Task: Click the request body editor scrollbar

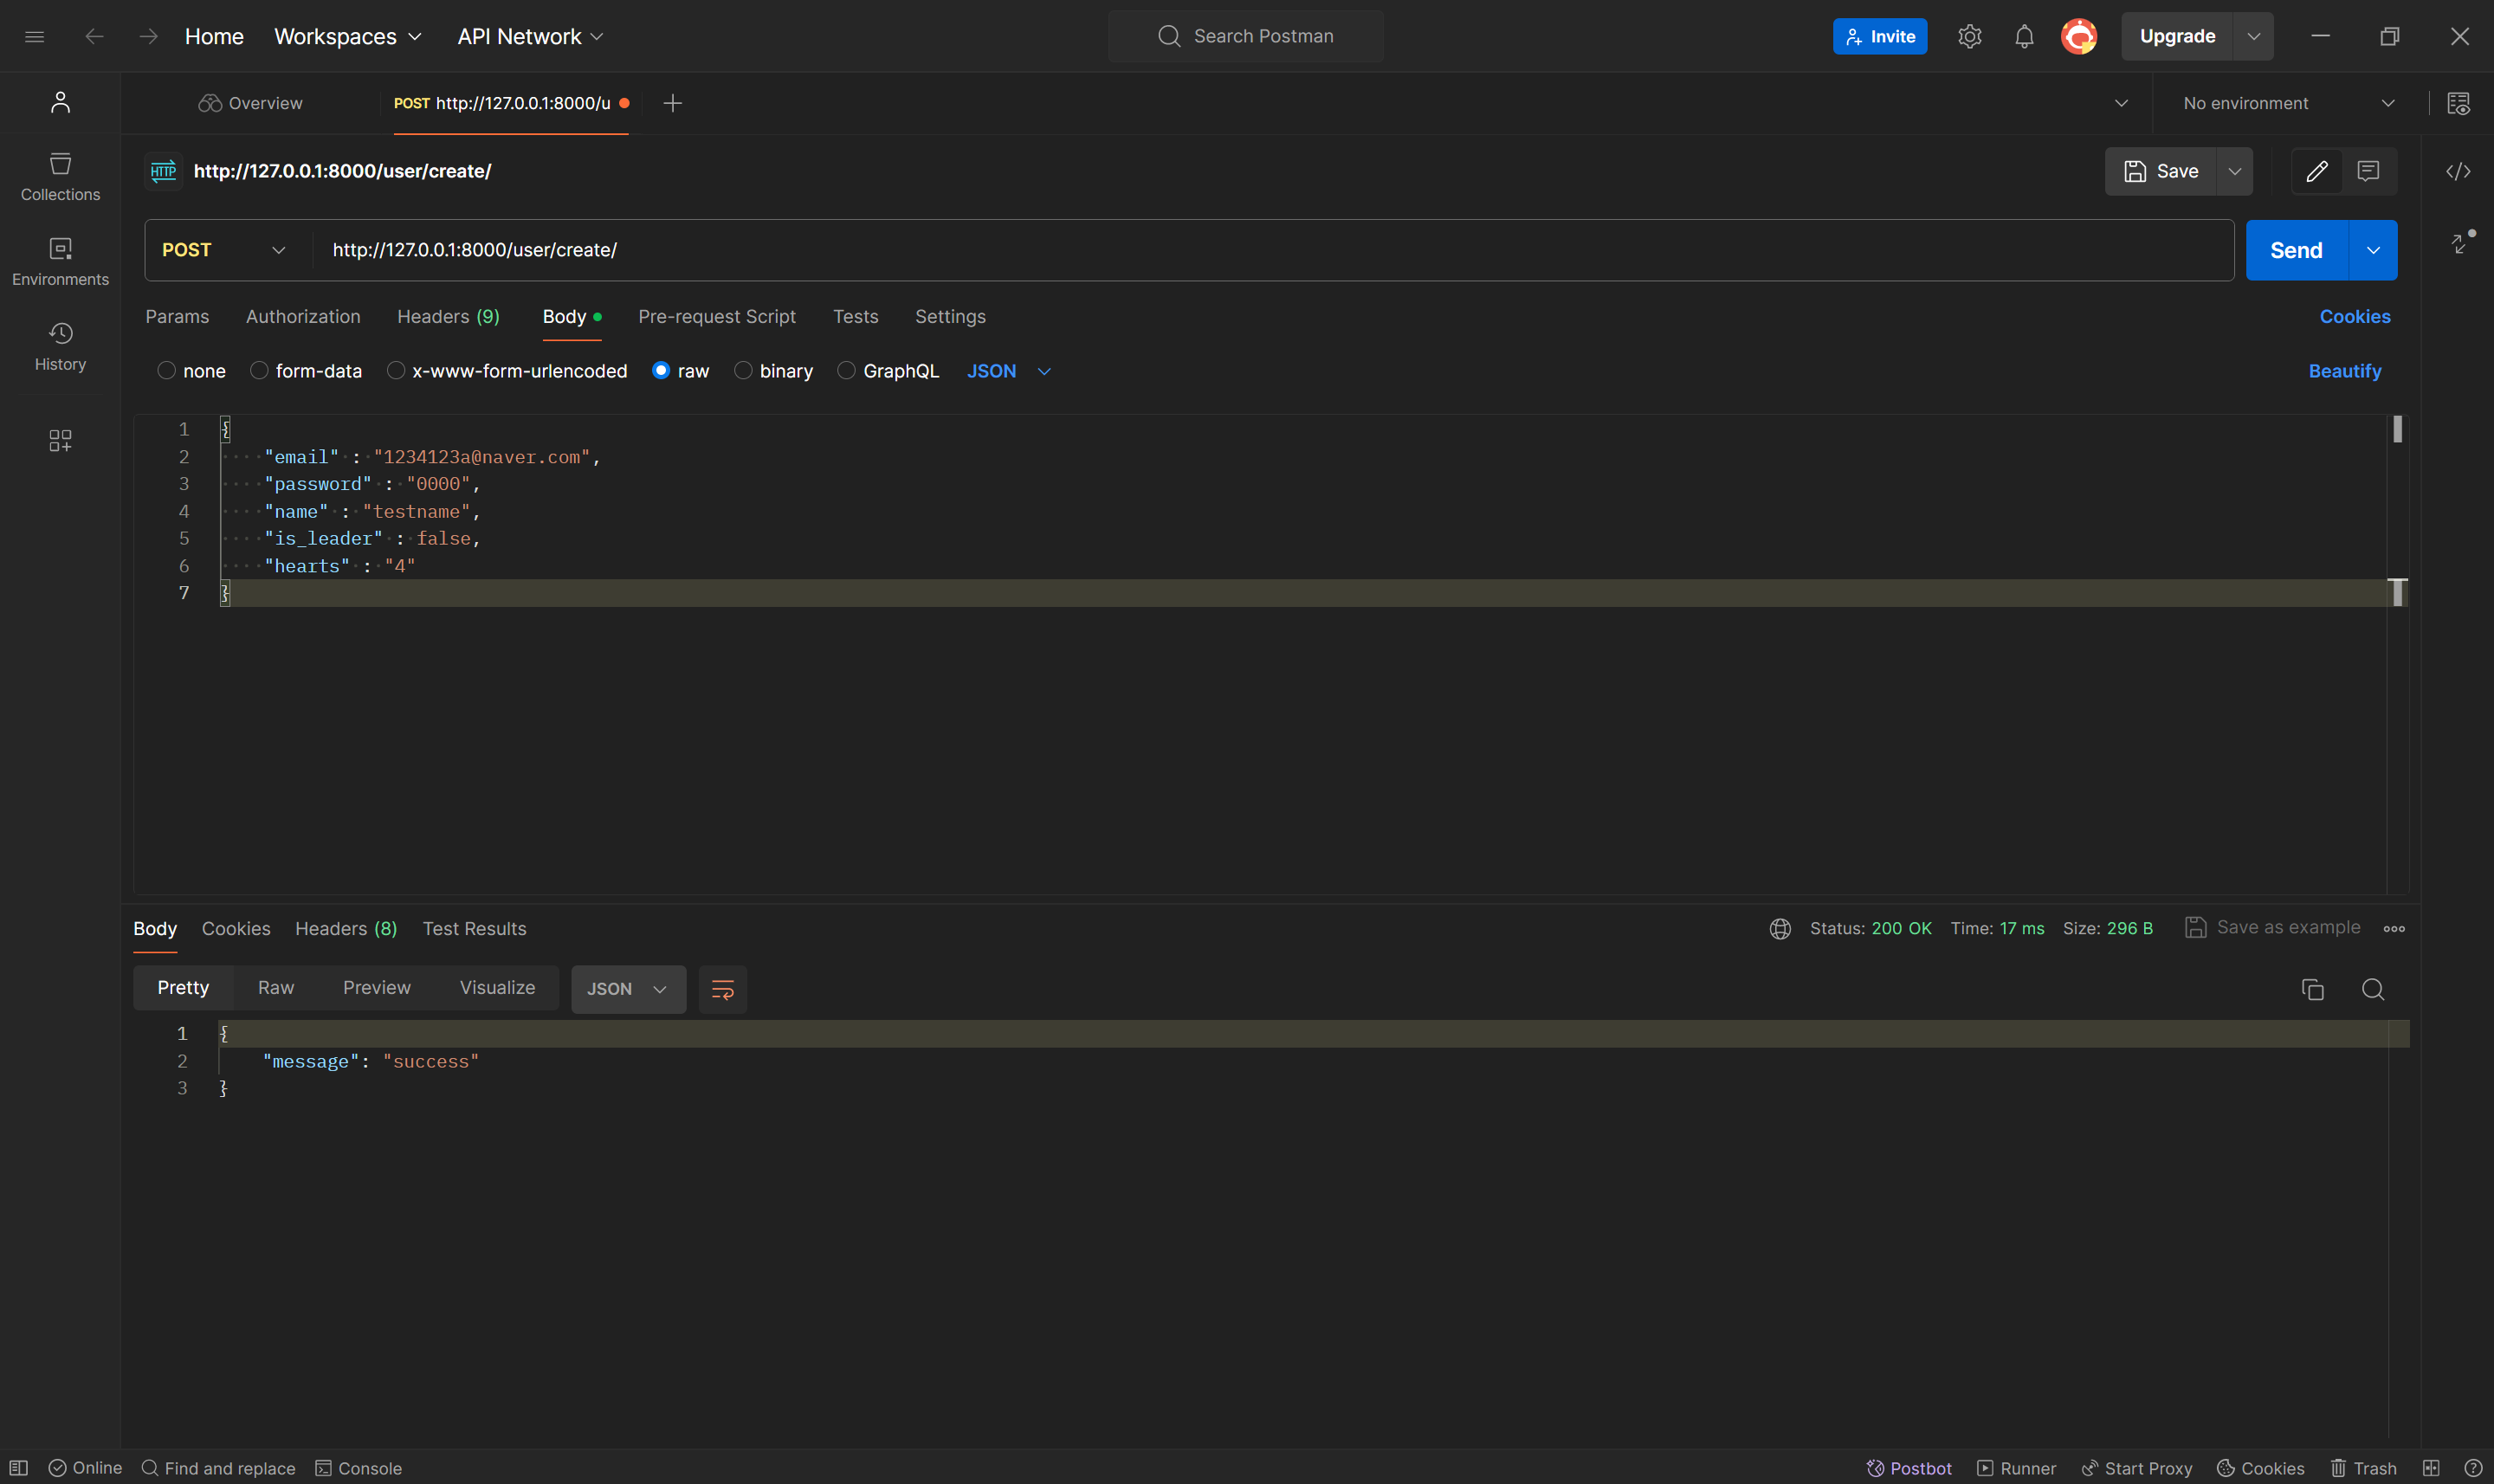Action: point(2397,653)
